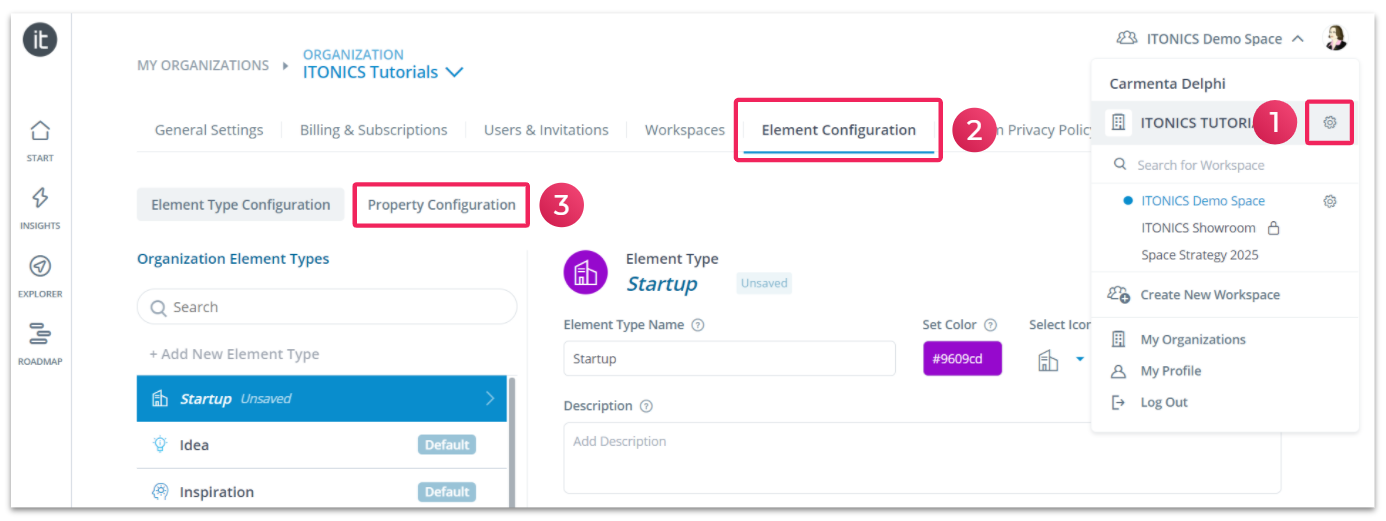The image size is (1386, 521).
Task: Open the #9609cd color swatch
Action: [x=962, y=359]
